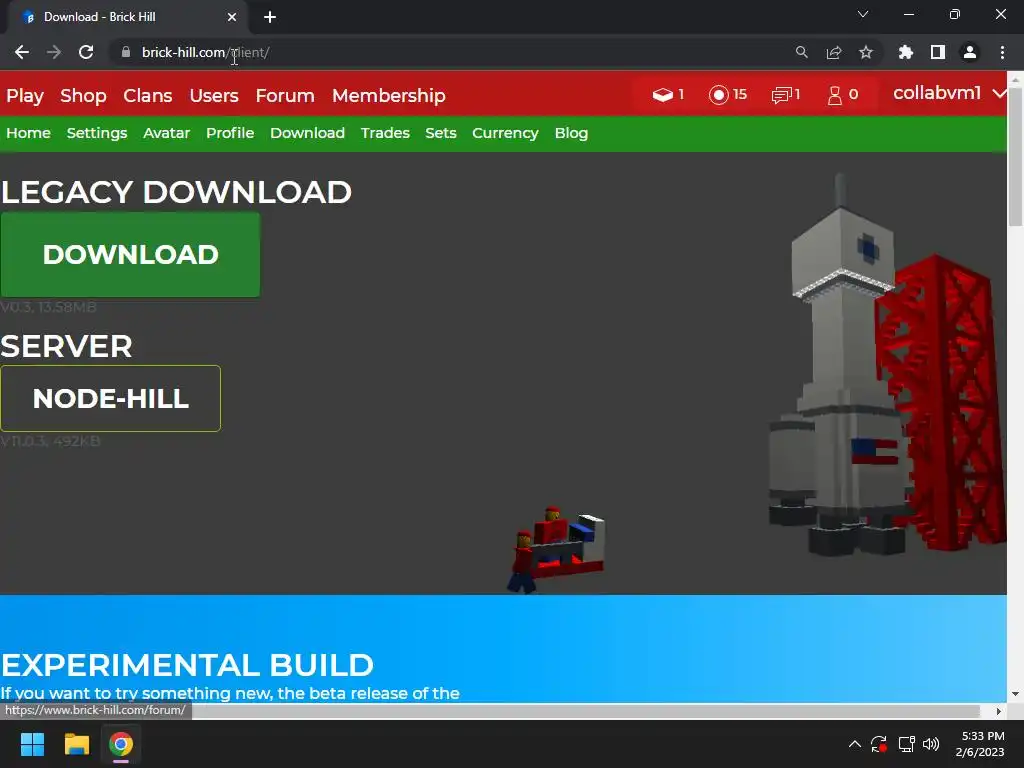The height and width of the screenshot is (768, 1024).
Task: Open the Blog link
Action: tap(571, 133)
